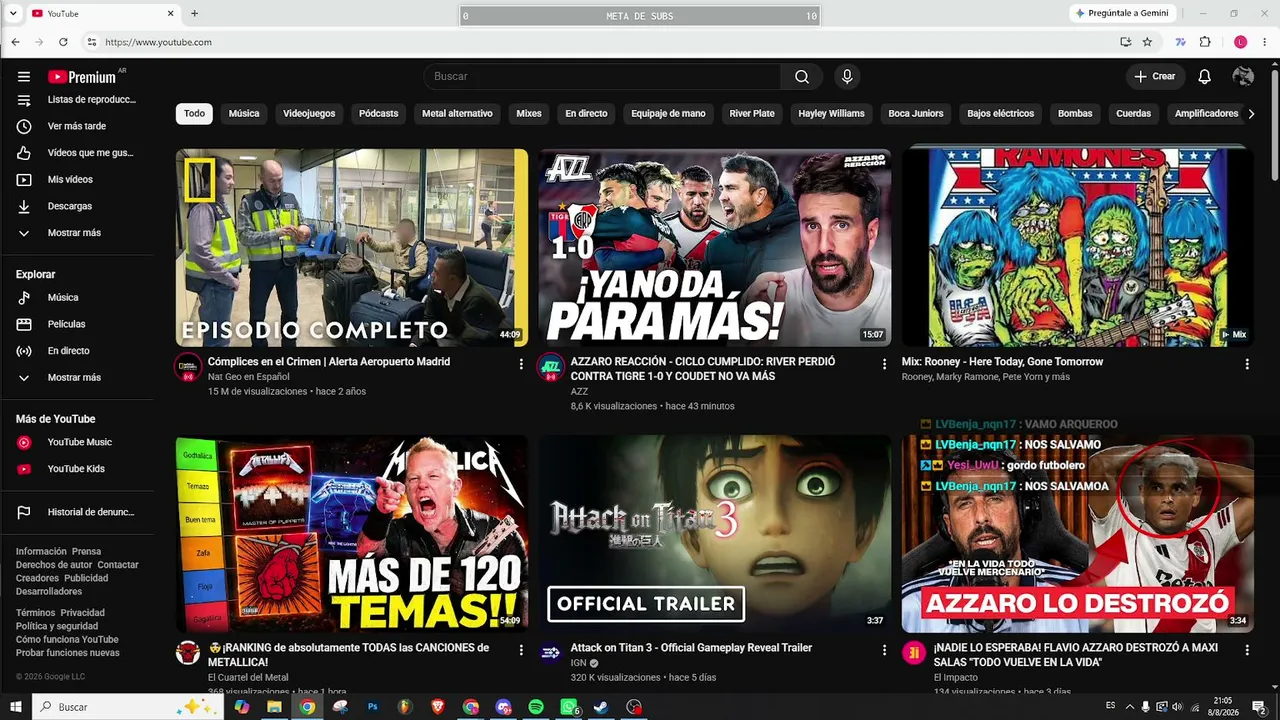1280x720 pixels.
Task: Reload the page in Chrome
Action: [x=63, y=42]
